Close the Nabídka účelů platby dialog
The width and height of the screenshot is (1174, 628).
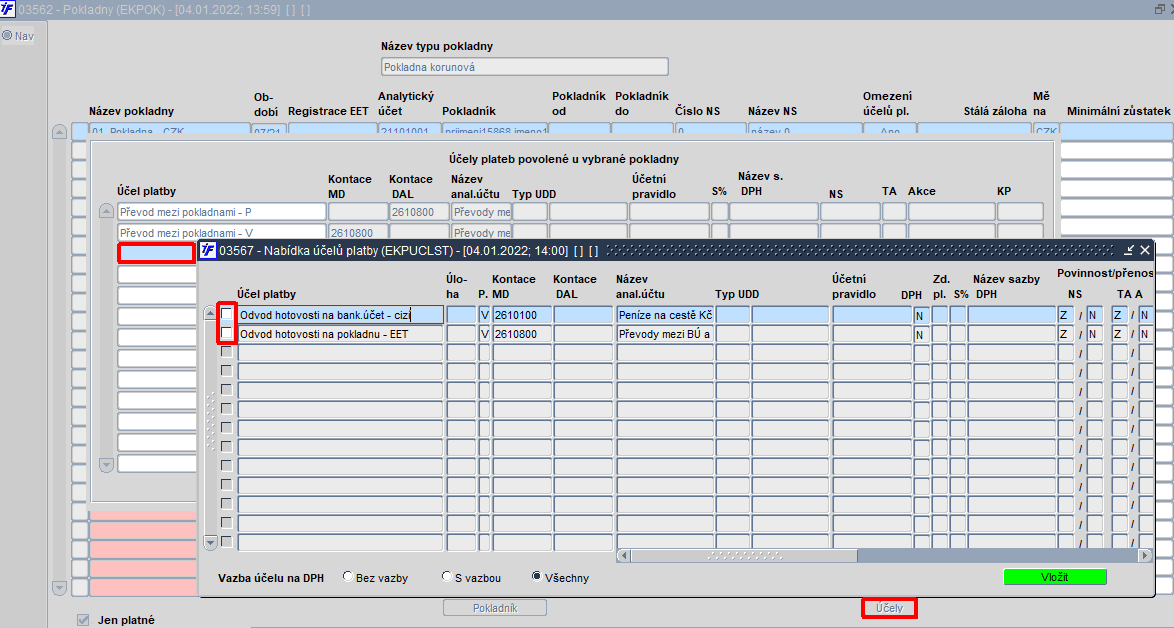[1145, 250]
